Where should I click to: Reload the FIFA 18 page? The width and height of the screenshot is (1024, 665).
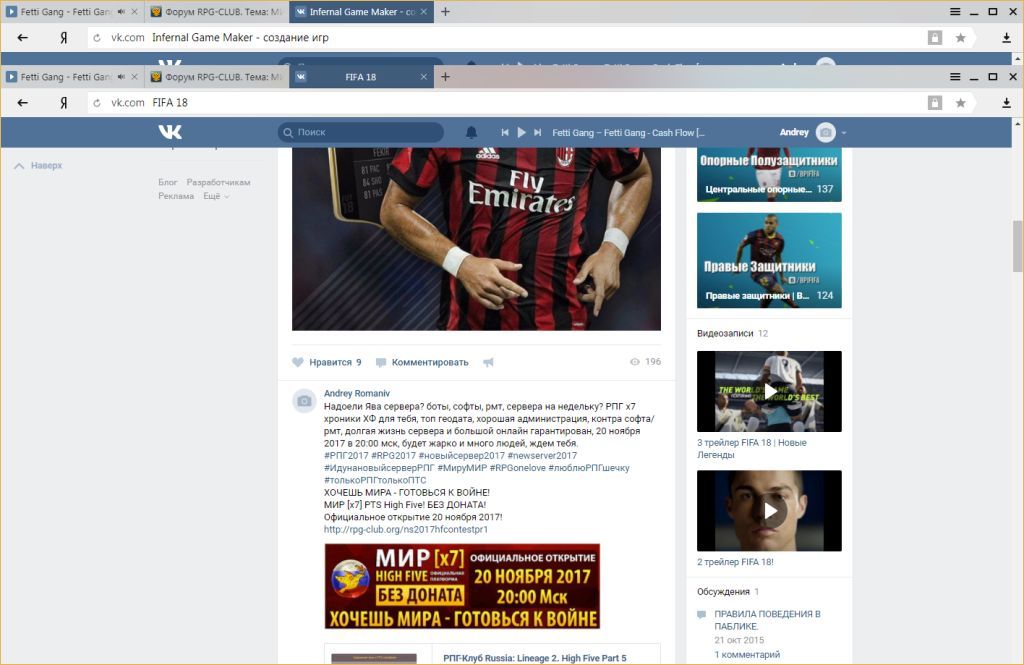tap(97, 103)
